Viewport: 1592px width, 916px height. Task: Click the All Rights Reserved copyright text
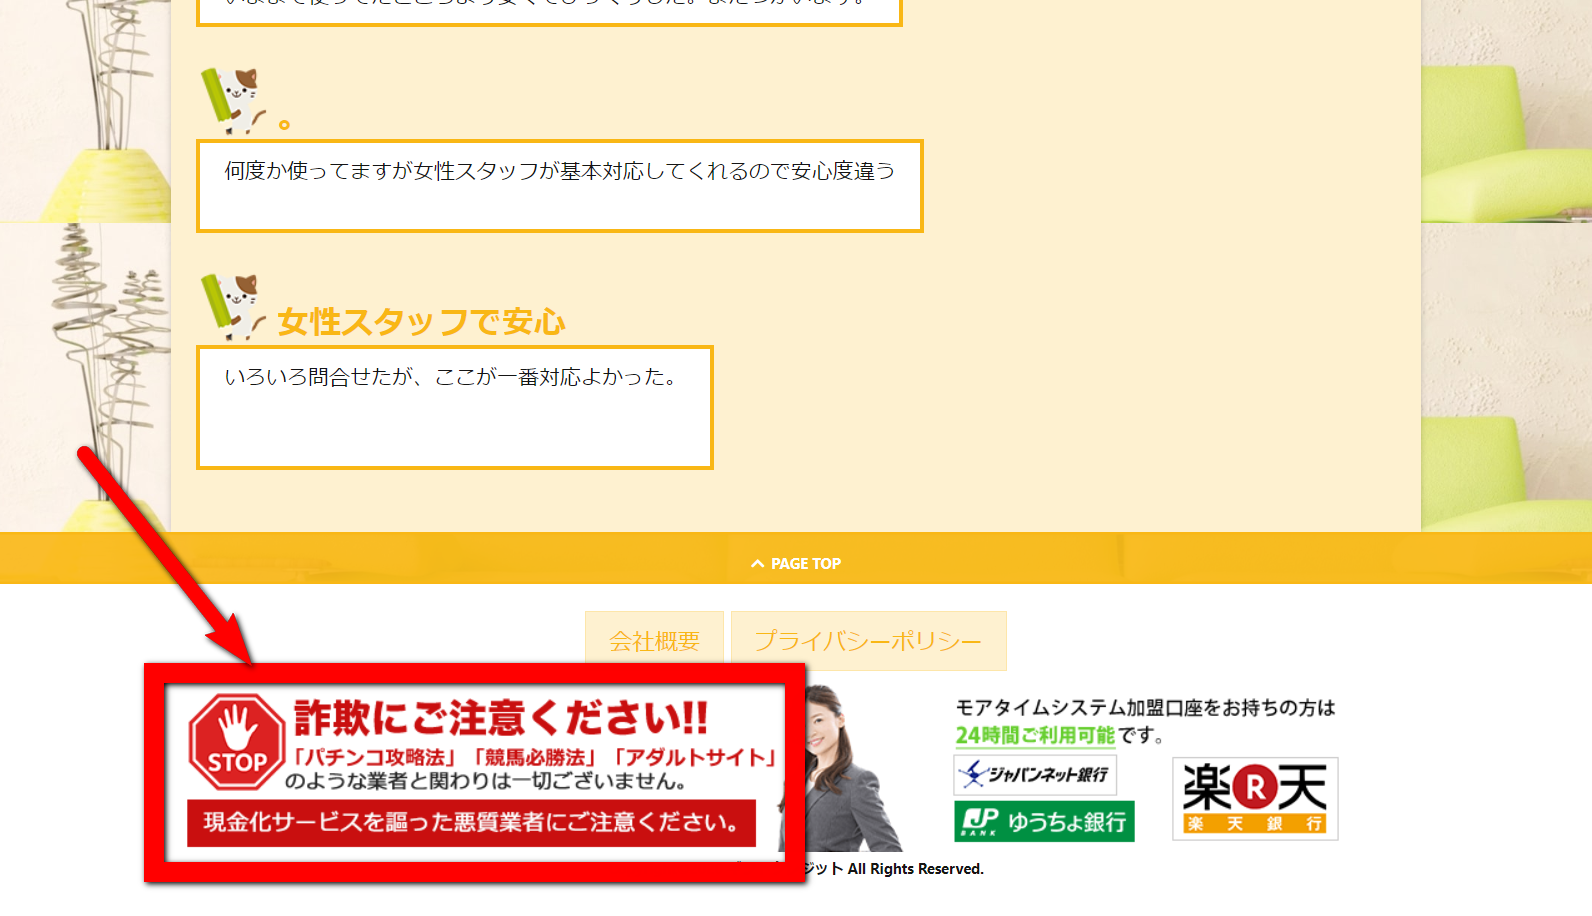pos(915,869)
